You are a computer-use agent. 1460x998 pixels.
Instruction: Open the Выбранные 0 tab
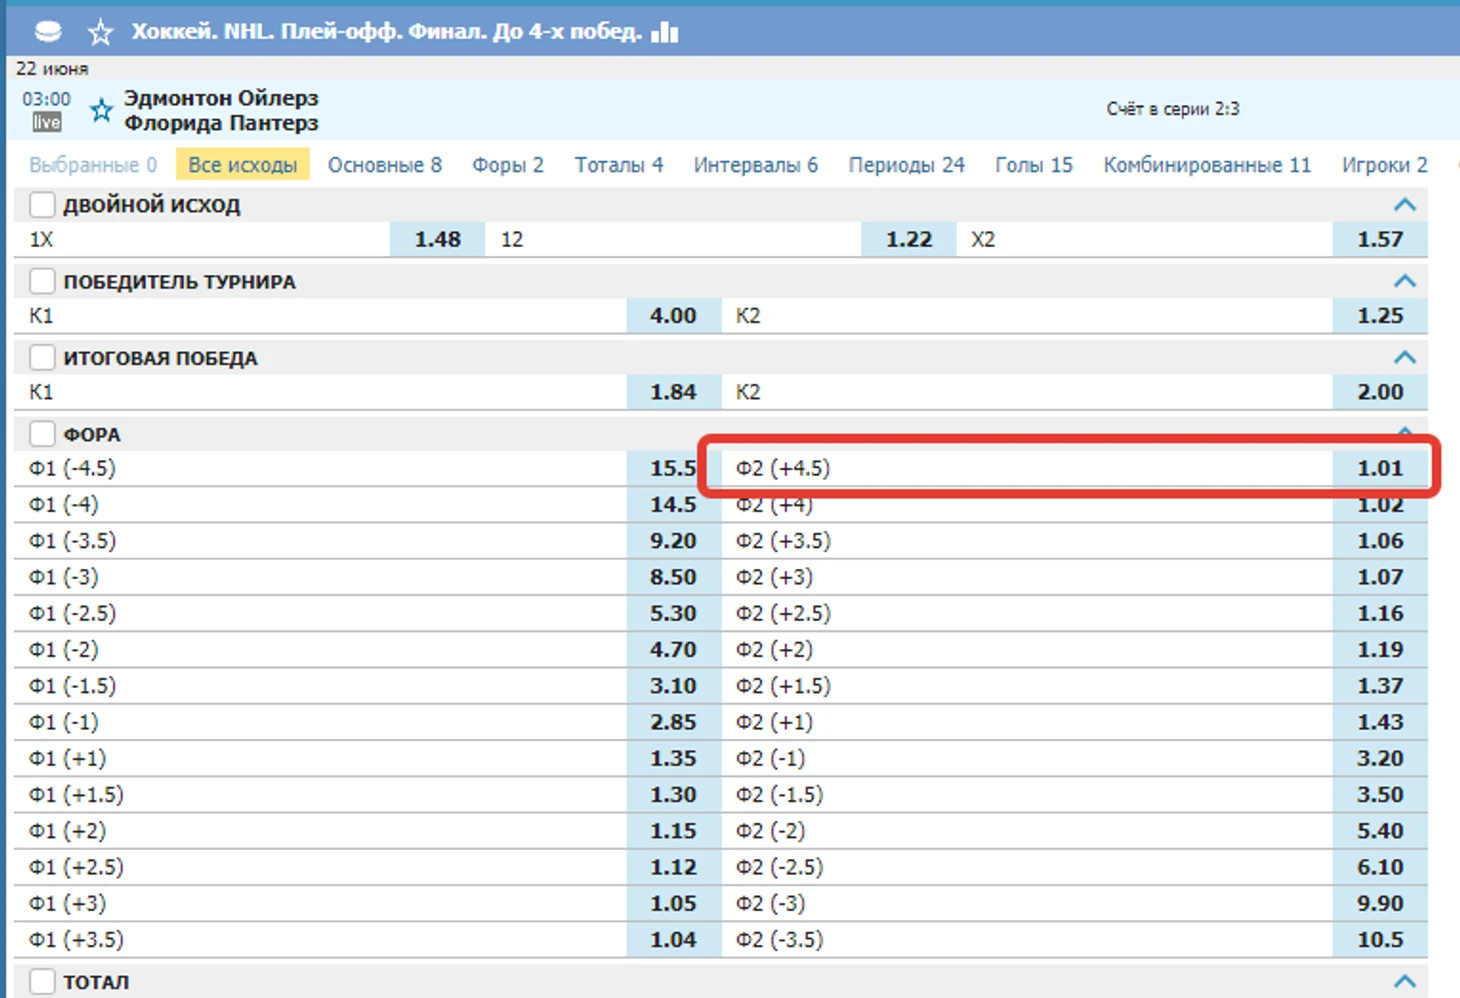(x=93, y=165)
